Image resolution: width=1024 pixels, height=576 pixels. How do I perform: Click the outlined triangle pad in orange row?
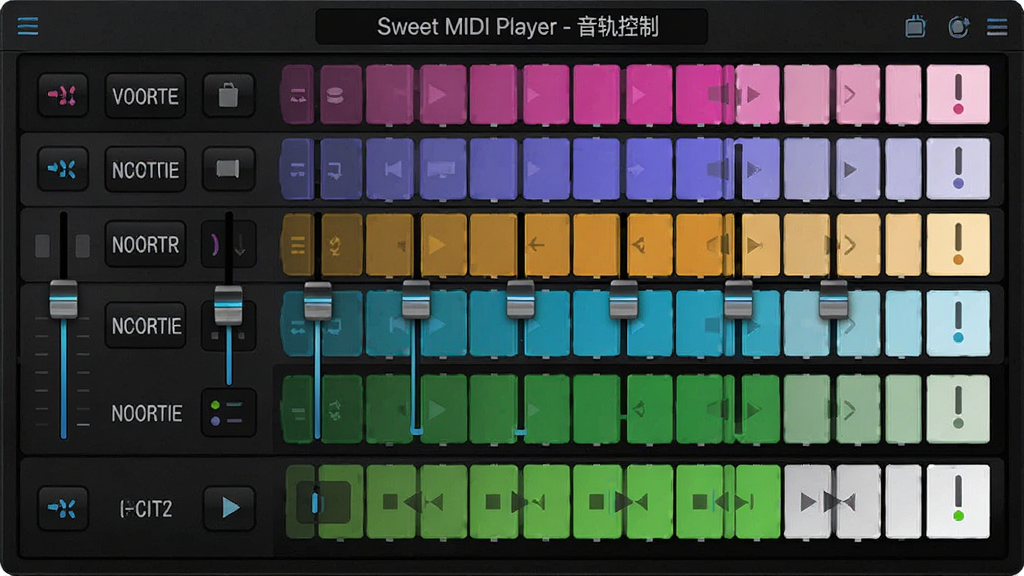[649, 245]
